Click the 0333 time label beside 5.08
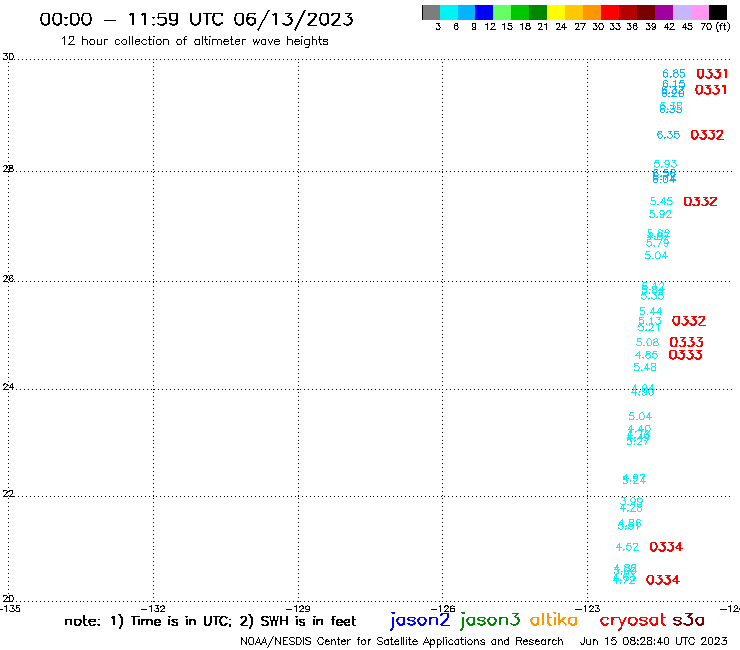This screenshot has width=740, height=650. [687, 342]
